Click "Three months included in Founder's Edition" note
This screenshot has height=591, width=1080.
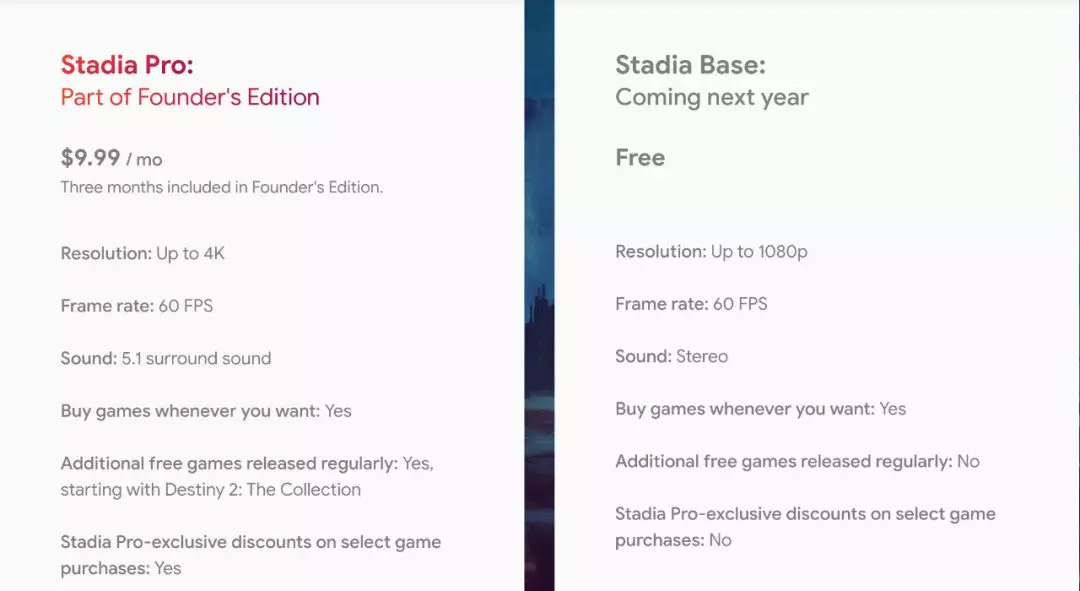point(221,187)
